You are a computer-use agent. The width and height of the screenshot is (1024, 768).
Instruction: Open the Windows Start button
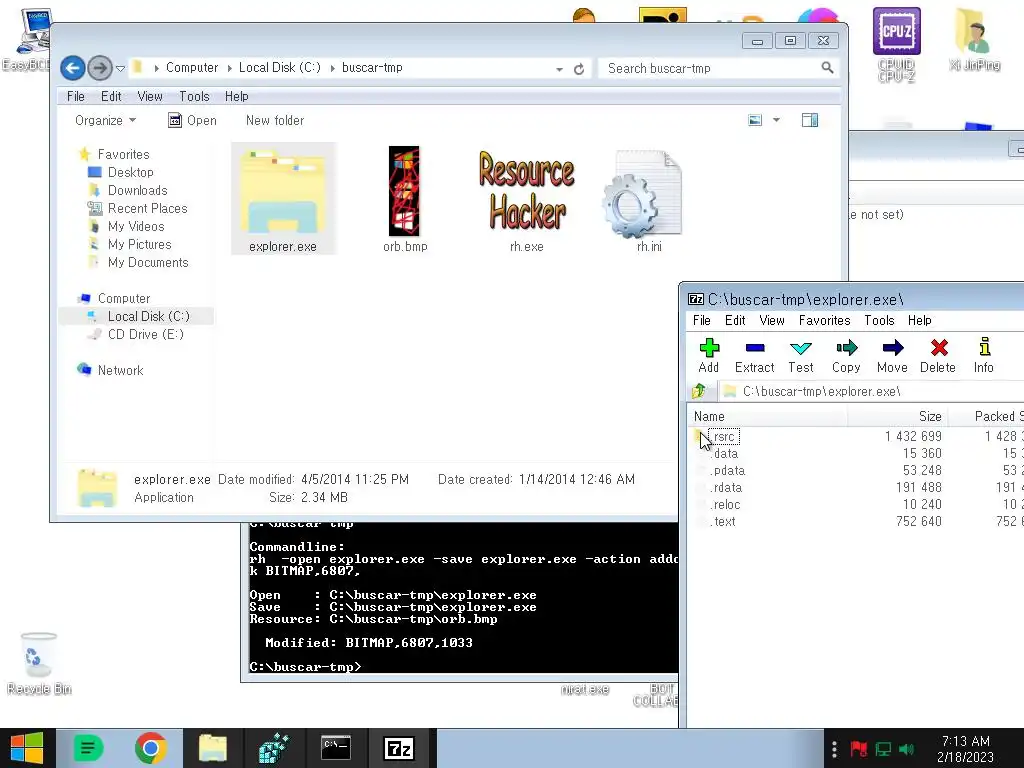27,748
